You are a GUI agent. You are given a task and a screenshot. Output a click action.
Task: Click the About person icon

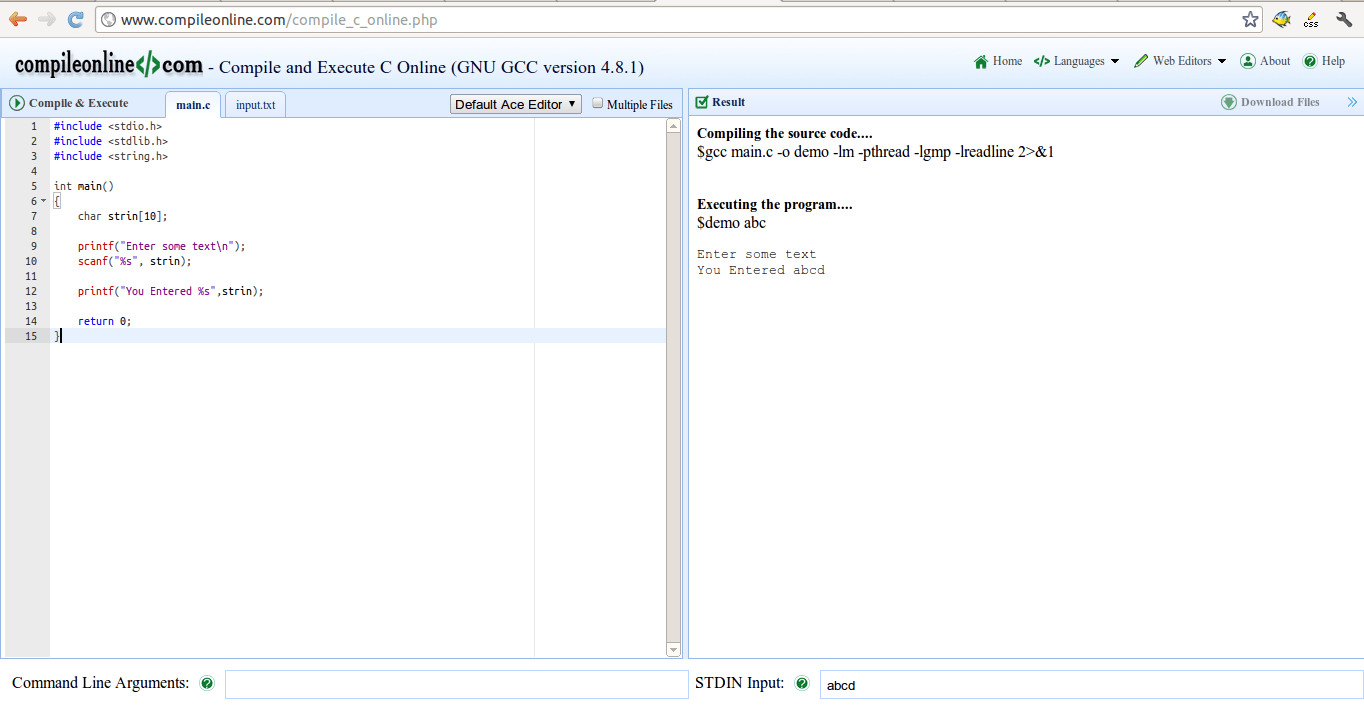pos(1247,61)
